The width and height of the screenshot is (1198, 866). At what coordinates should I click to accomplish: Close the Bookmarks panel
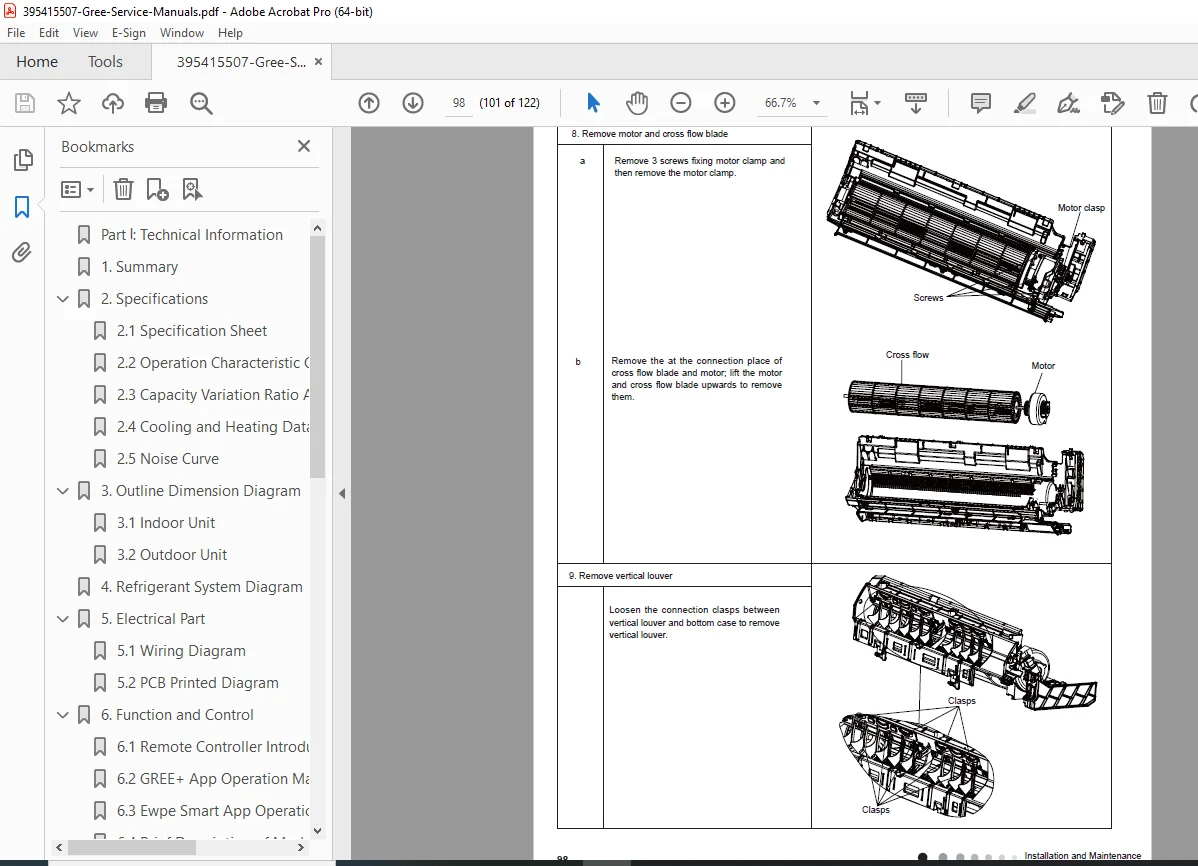click(303, 146)
